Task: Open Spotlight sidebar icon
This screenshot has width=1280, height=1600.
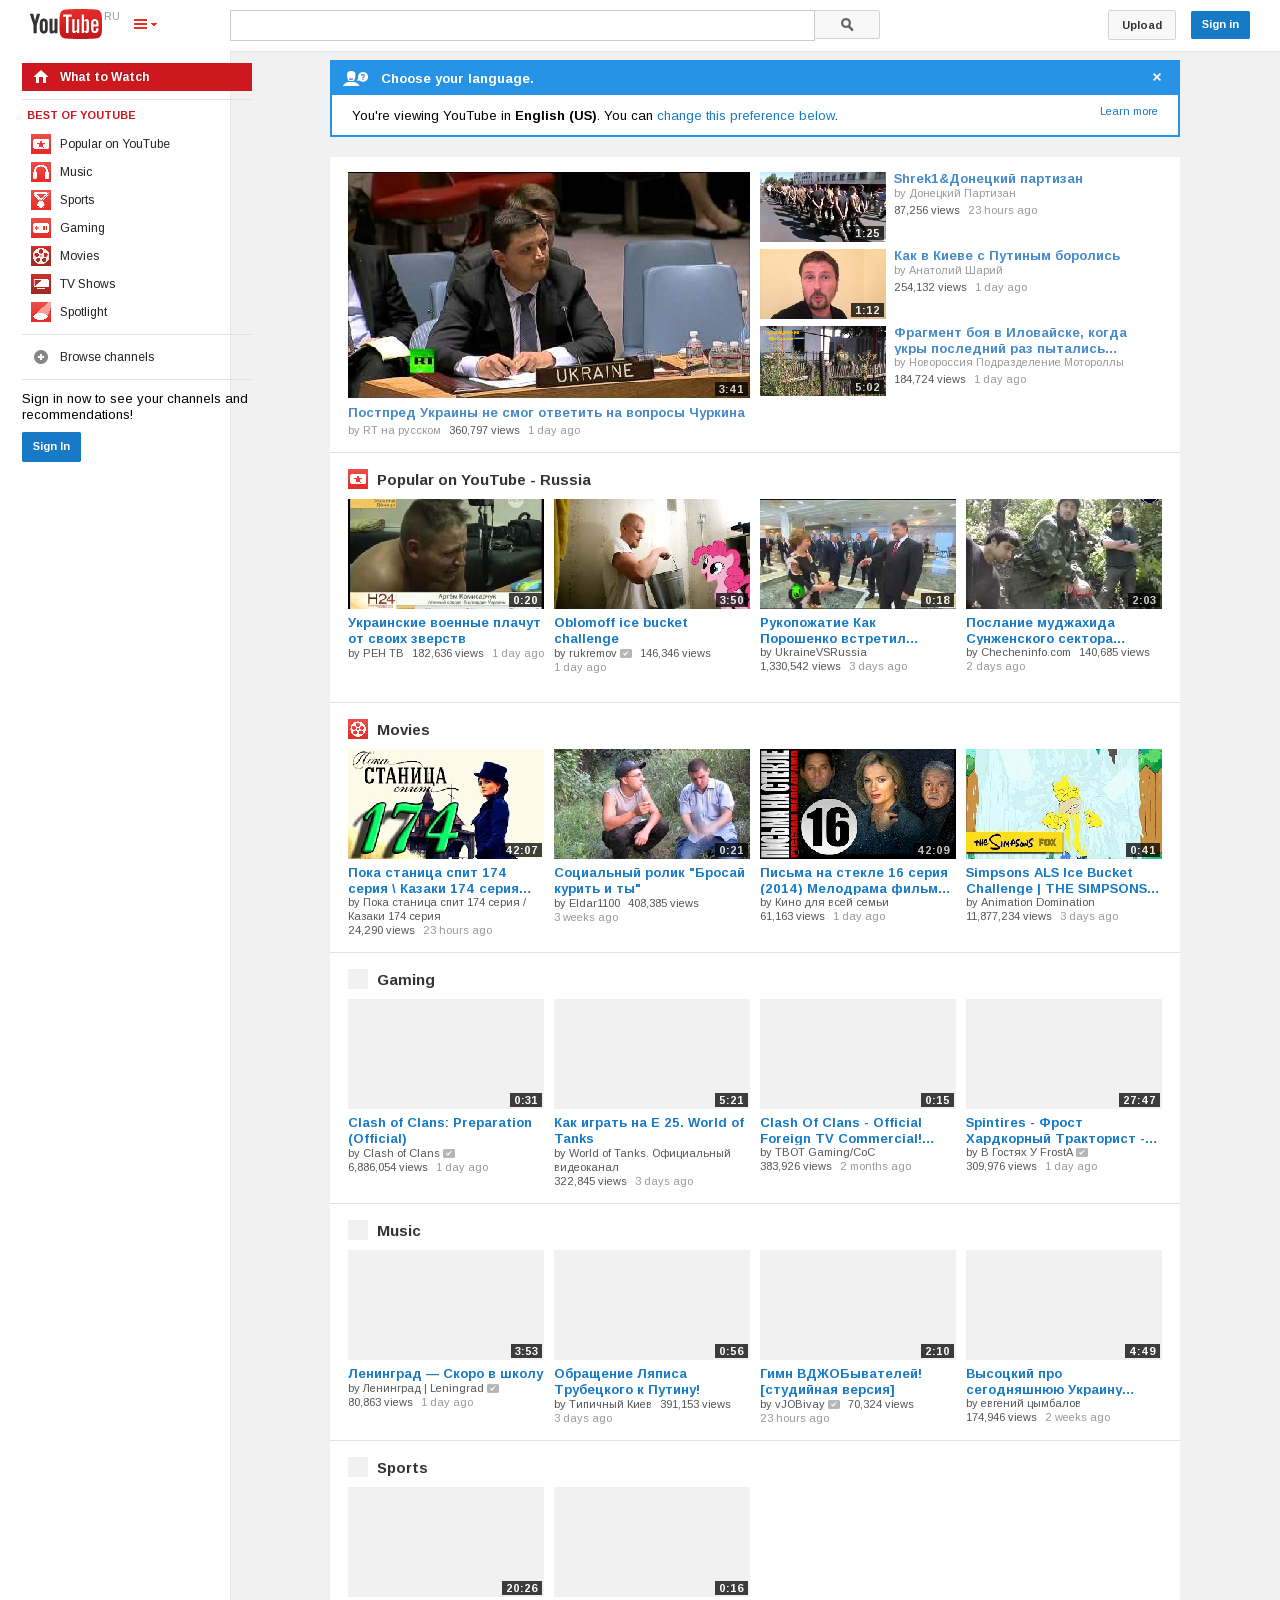Action: (41, 312)
